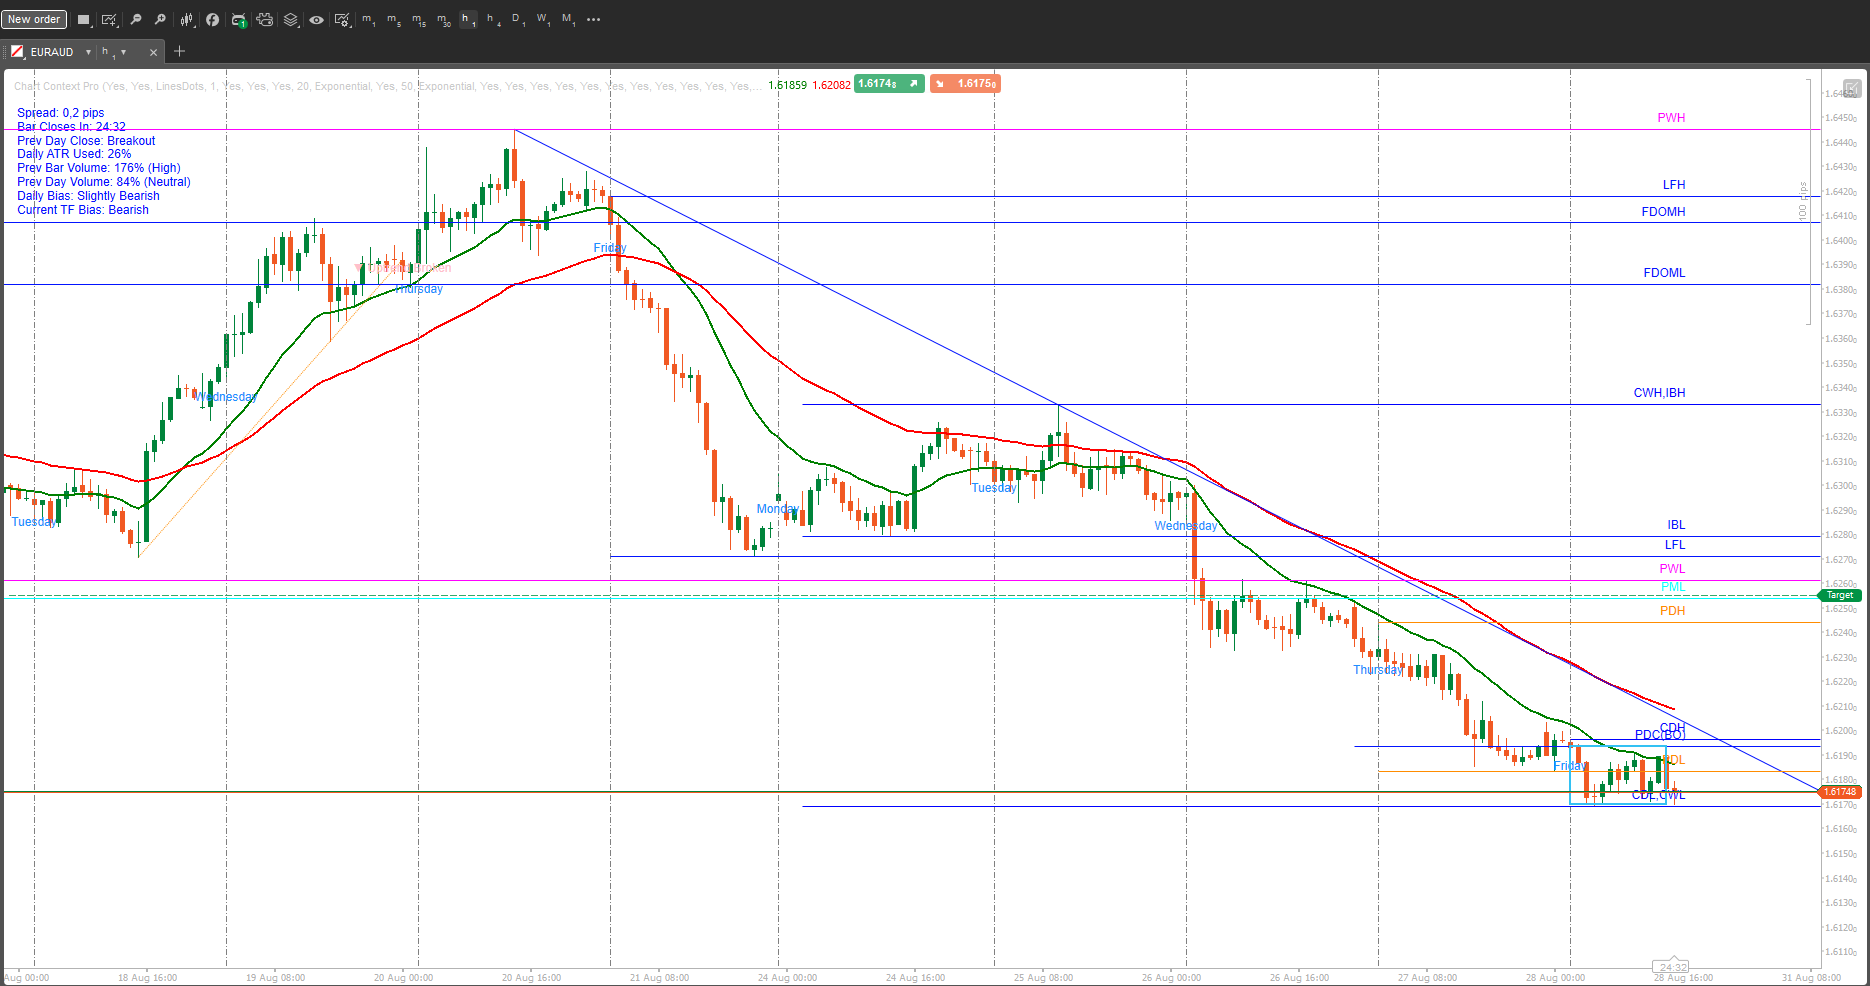The width and height of the screenshot is (1870, 986).
Task: Click the 1.61748 current price axis label
Action: pos(1840,792)
